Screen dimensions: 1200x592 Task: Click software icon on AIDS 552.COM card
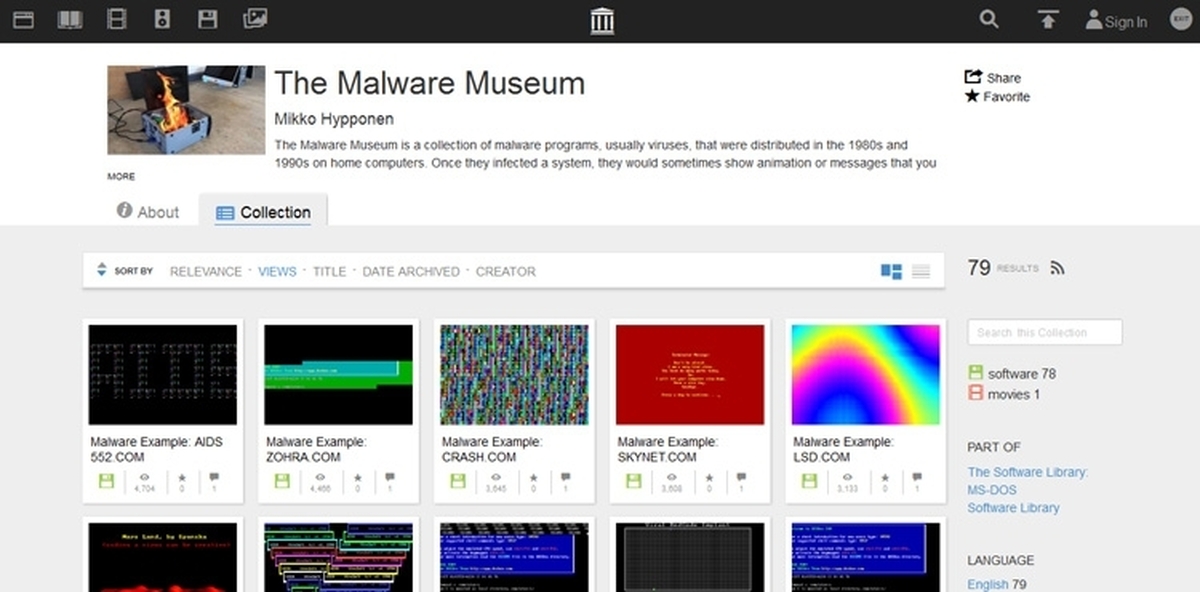click(107, 481)
